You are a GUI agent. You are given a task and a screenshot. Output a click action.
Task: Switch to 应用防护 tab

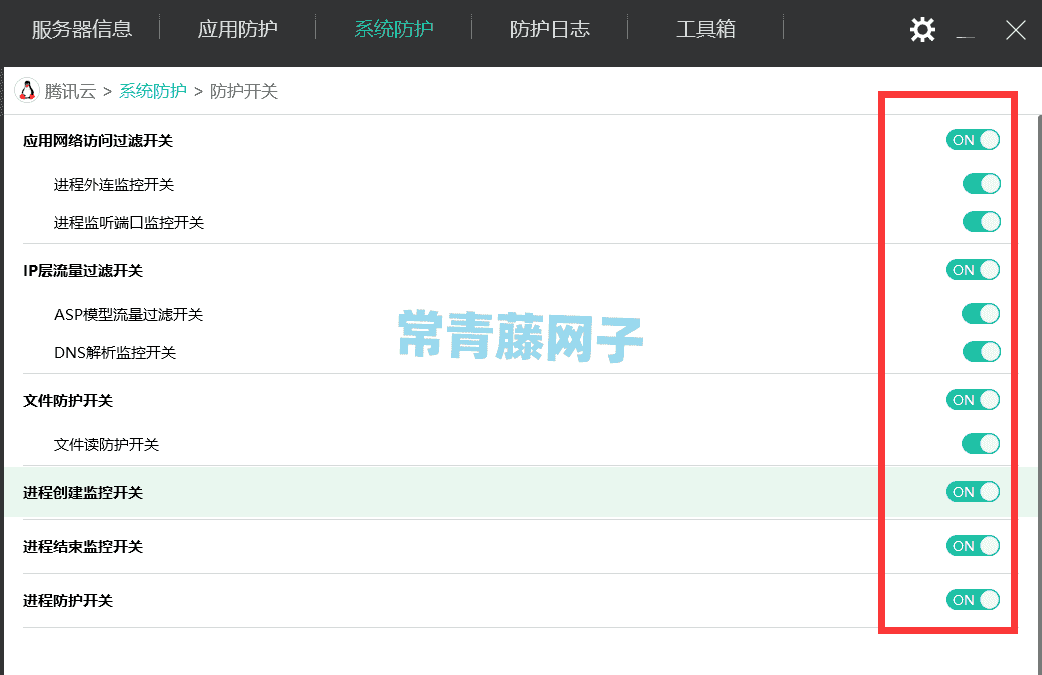[237, 29]
